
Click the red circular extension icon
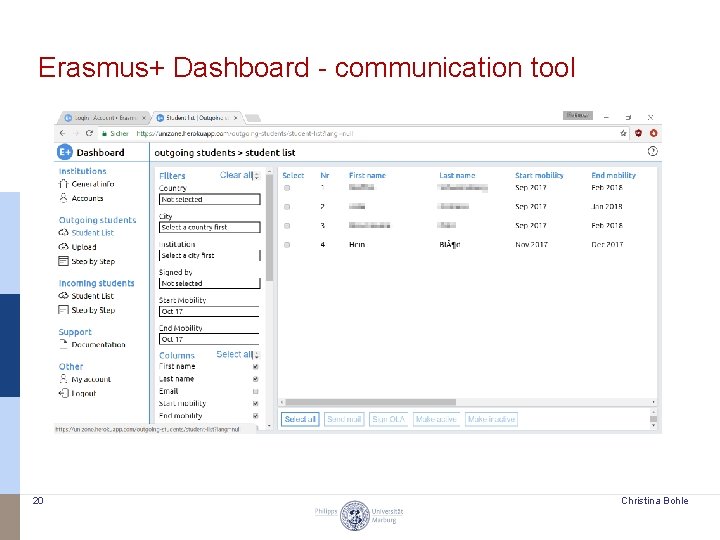click(x=653, y=133)
